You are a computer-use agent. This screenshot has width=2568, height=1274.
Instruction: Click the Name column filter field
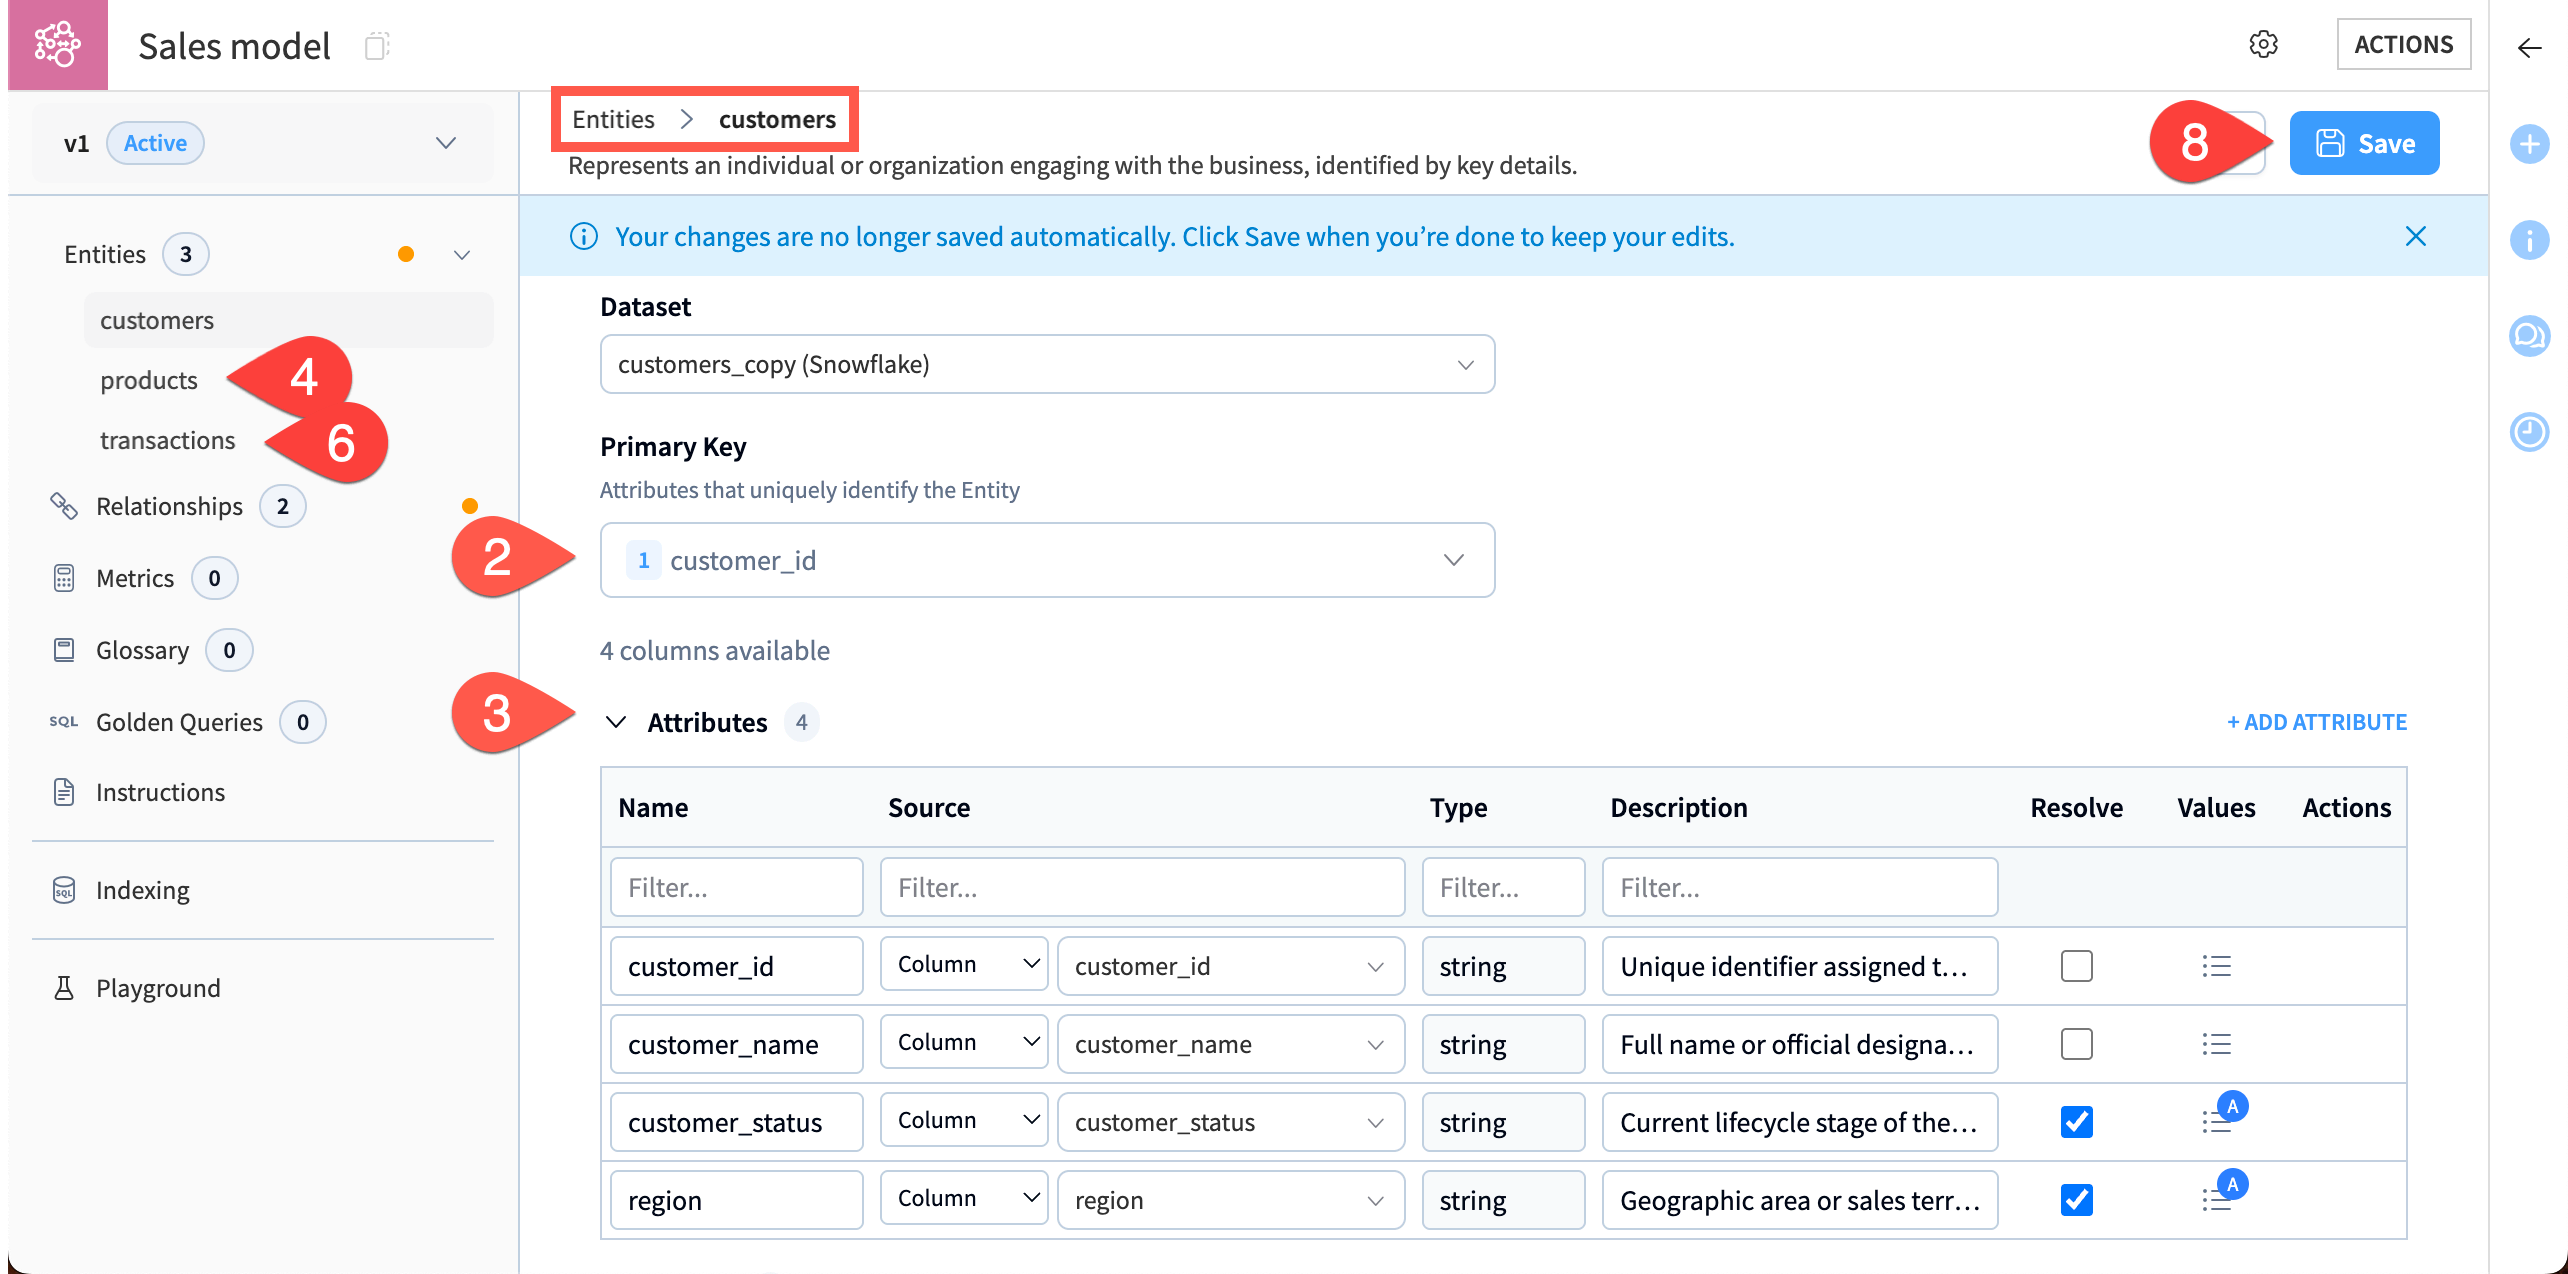tap(736, 887)
